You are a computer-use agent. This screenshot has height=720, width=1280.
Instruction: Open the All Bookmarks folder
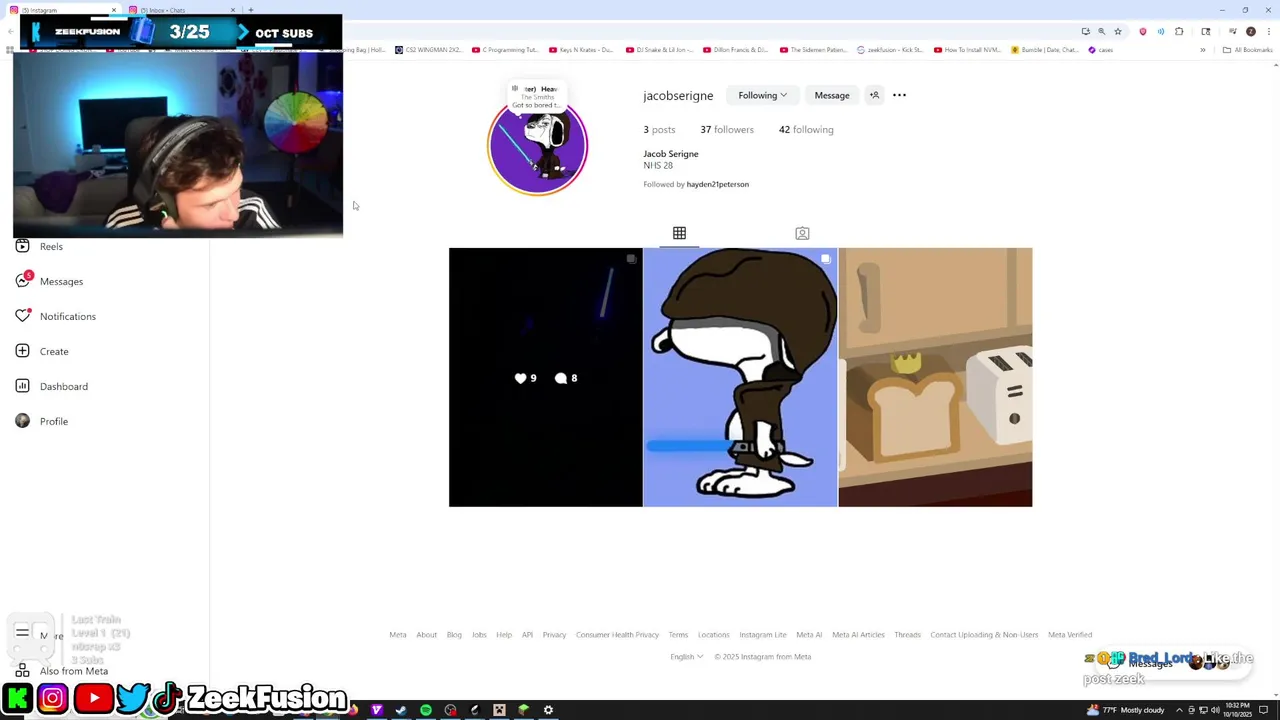click(1247, 49)
